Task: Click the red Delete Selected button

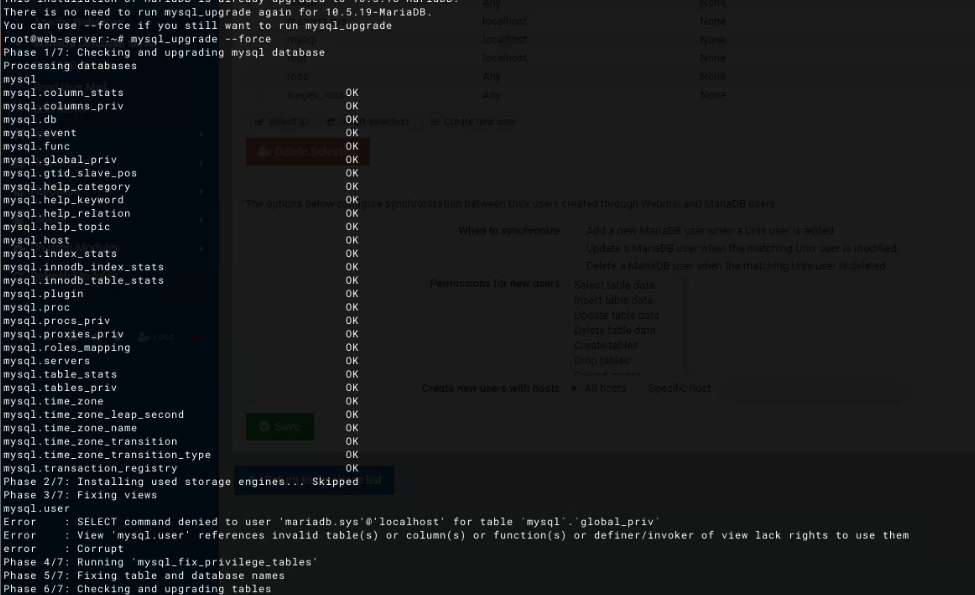Action: [x=308, y=152]
